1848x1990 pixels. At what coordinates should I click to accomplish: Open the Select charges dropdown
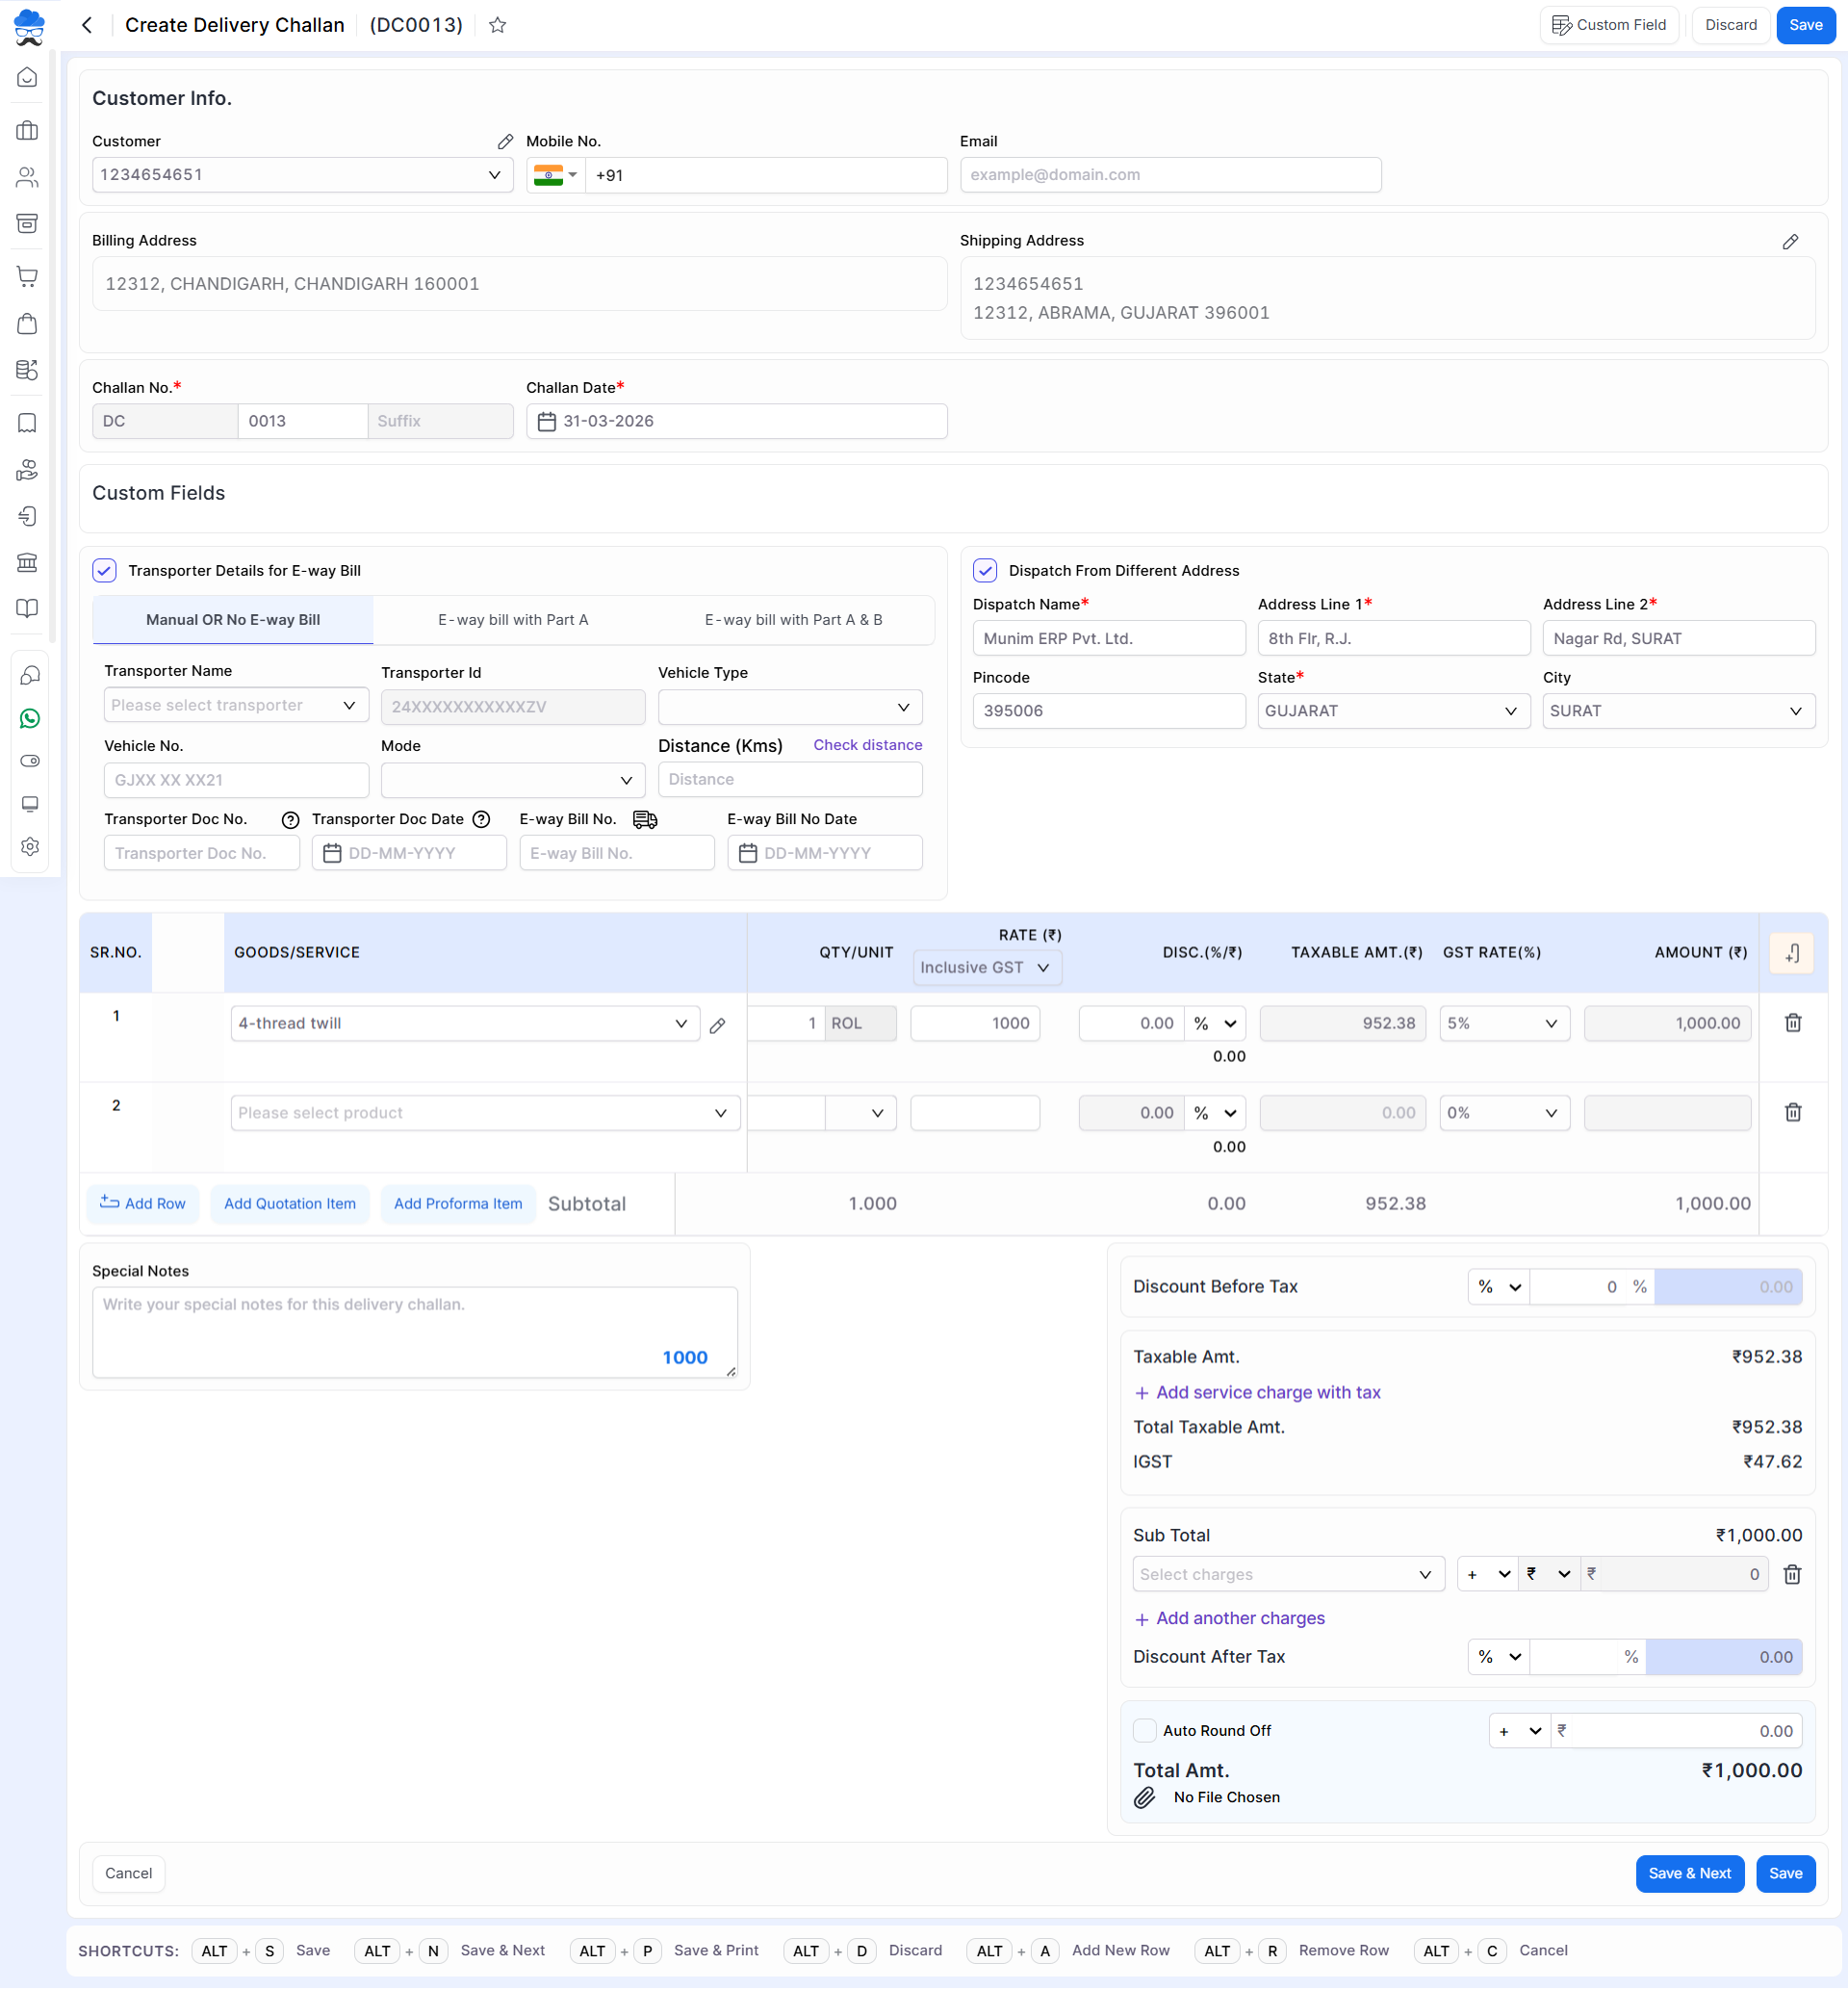tap(1287, 1574)
